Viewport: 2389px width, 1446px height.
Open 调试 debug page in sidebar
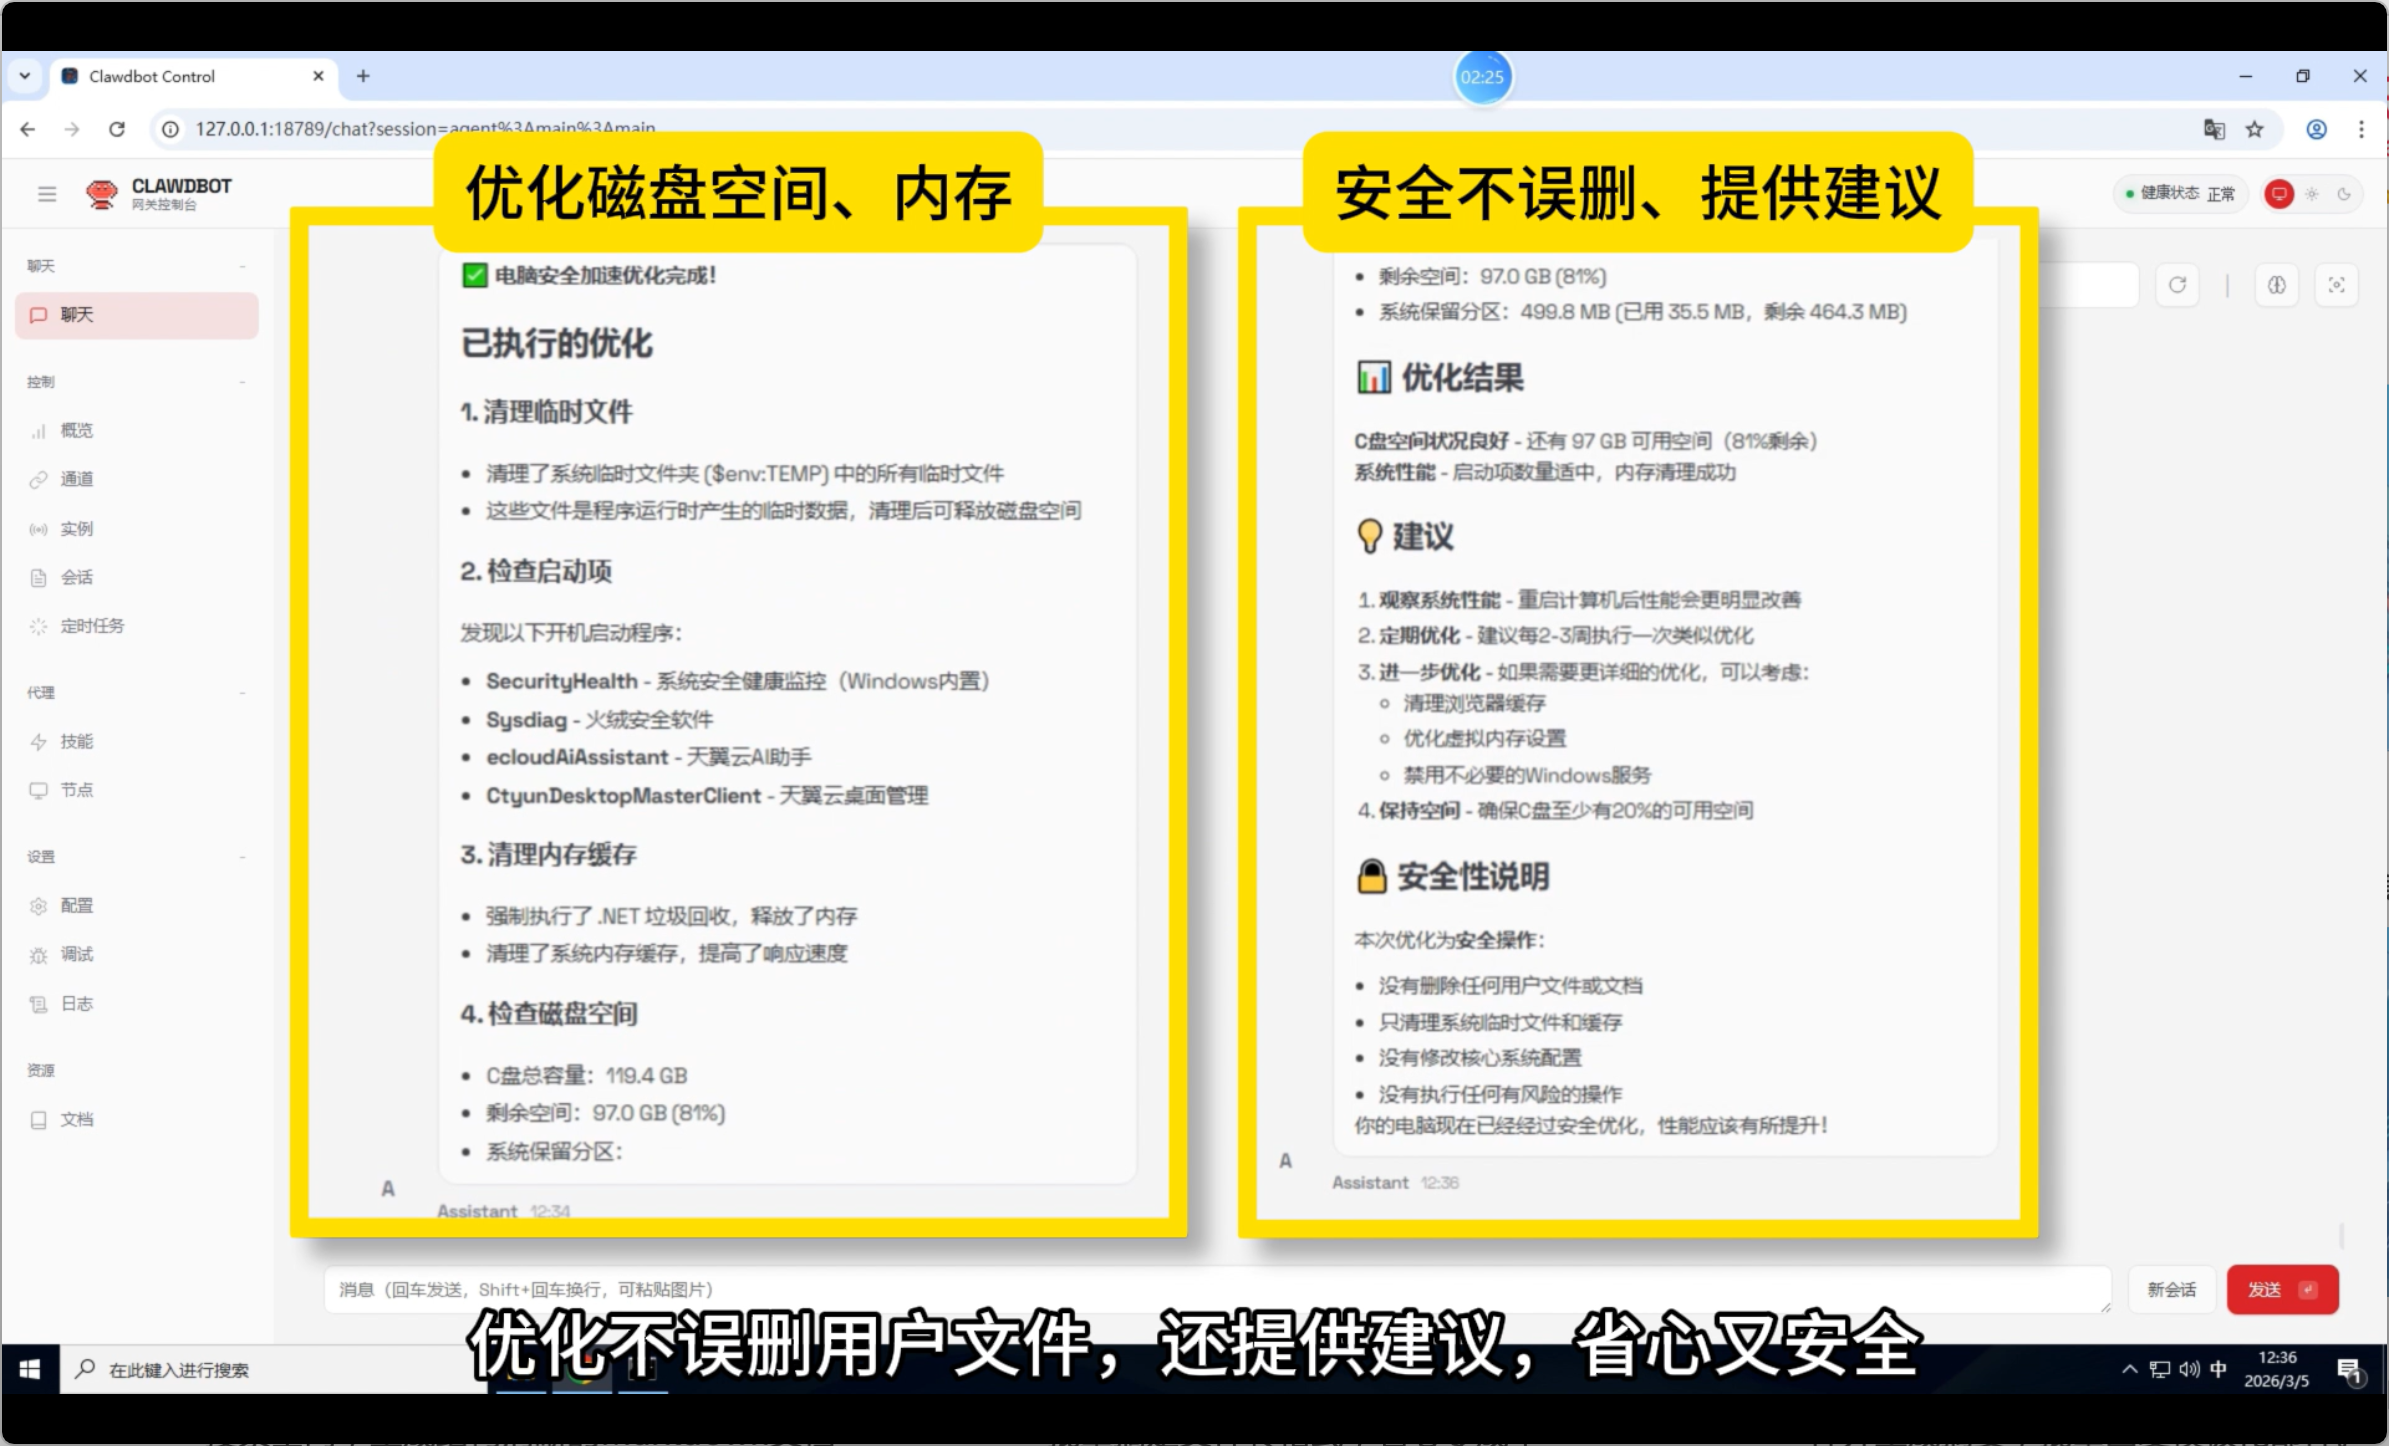[76, 955]
